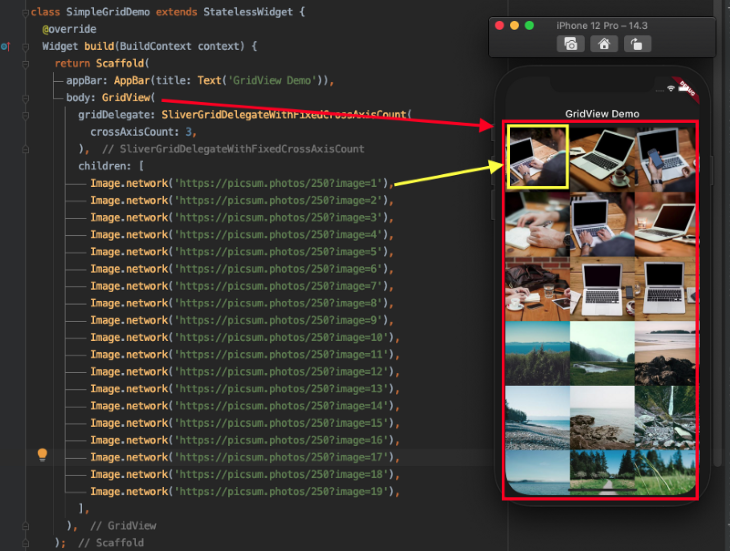Click the override gutter icon beside build
This screenshot has height=551, width=730.
pyautogui.click(x=6, y=46)
